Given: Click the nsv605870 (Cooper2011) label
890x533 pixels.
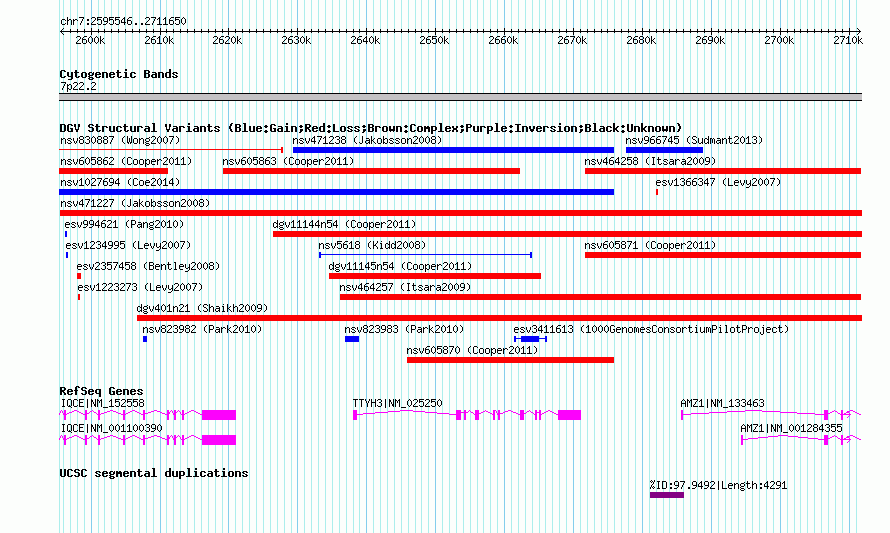Looking at the screenshot, I should tap(473, 350).
